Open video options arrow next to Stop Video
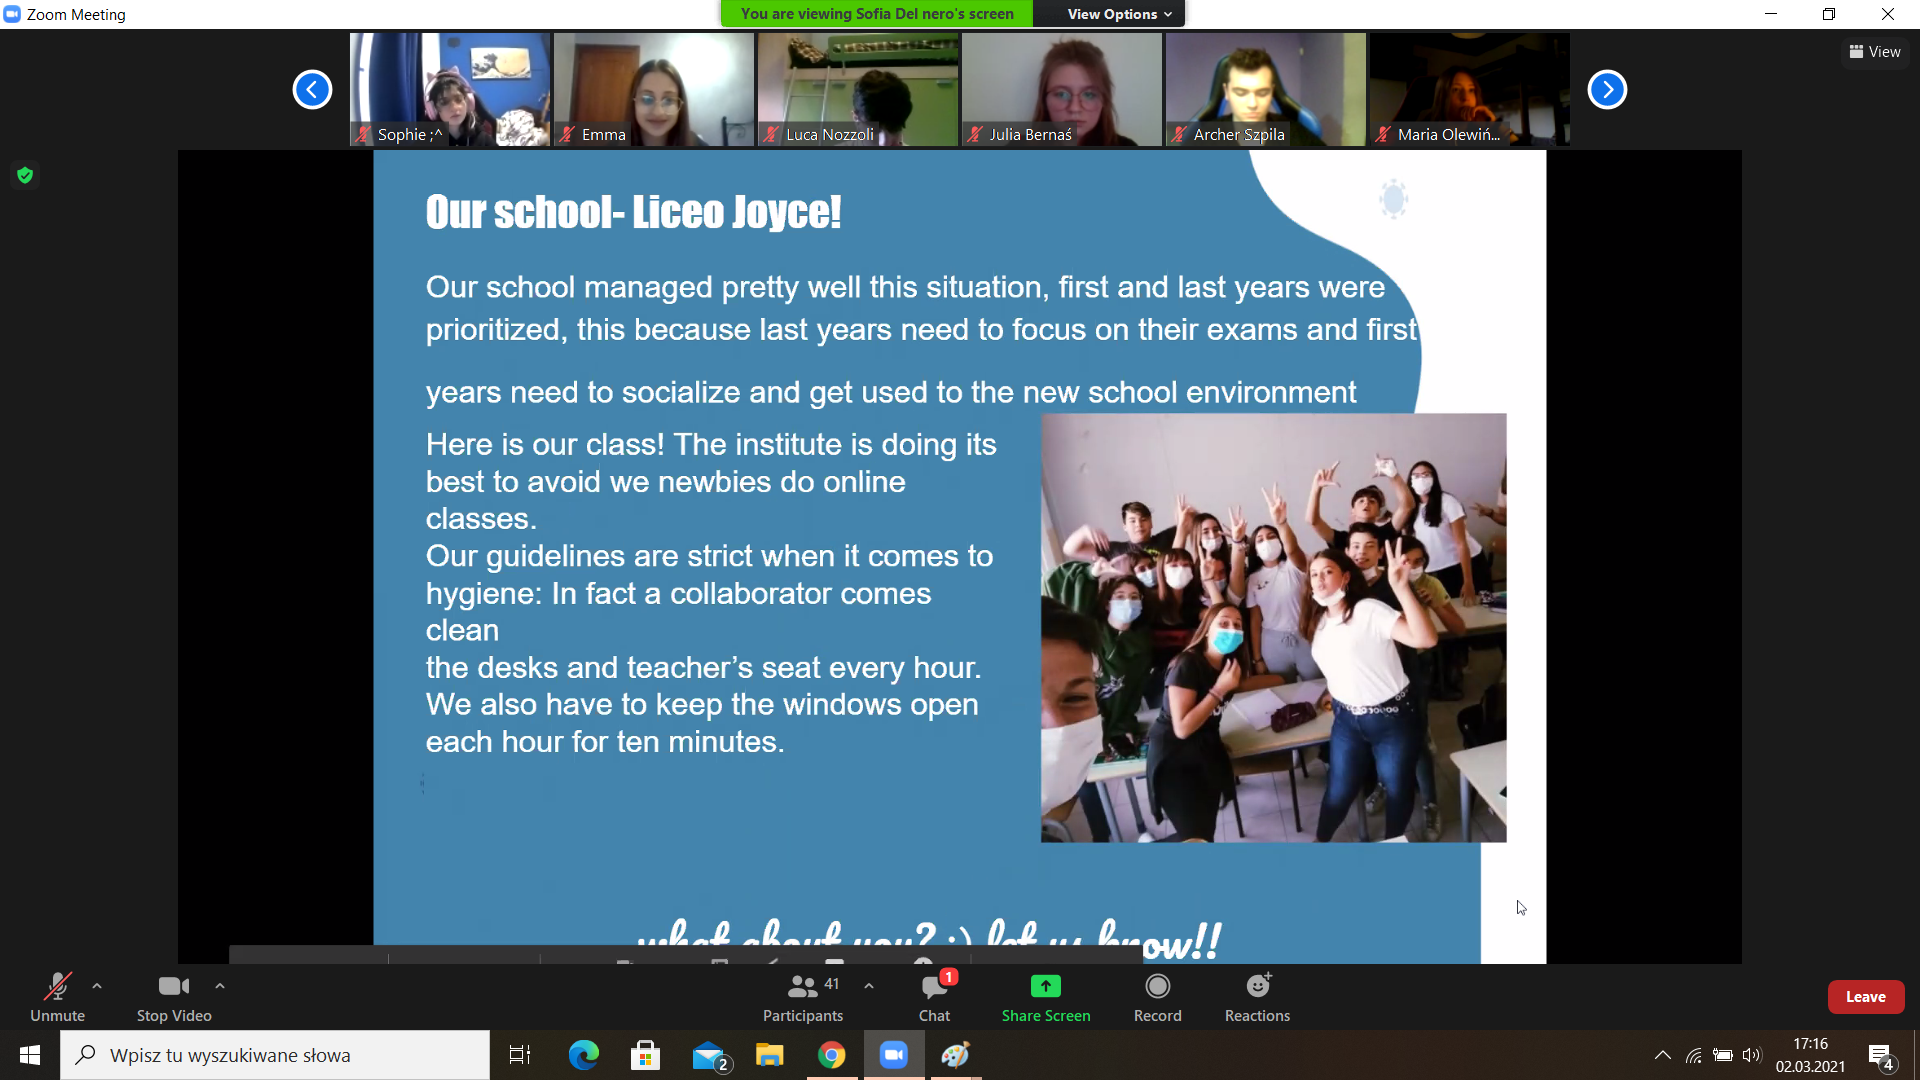Image resolution: width=1920 pixels, height=1080 pixels. click(220, 986)
